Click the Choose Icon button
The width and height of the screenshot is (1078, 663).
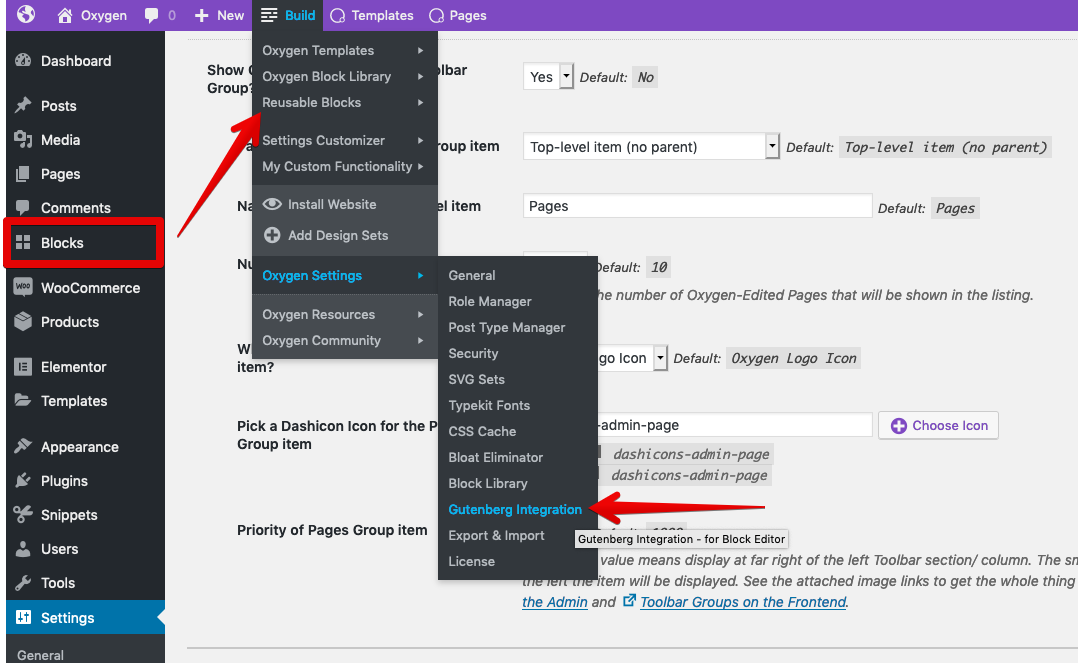938,425
